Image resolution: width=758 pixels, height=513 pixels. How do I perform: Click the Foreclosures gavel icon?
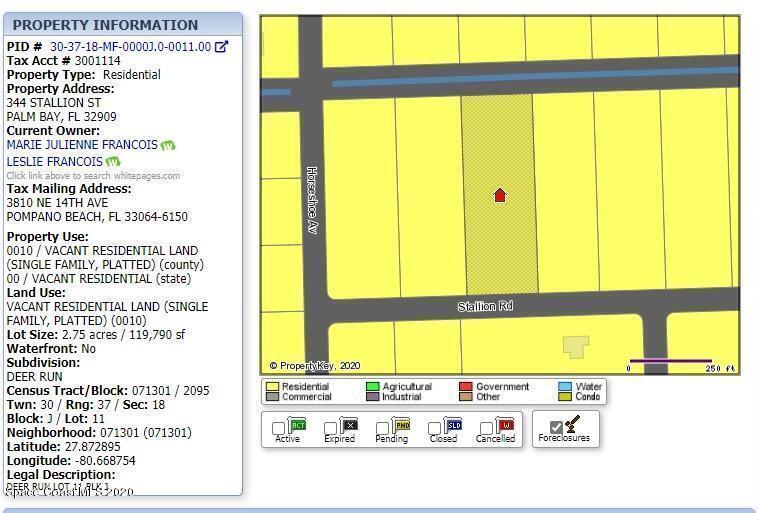click(x=573, y=424)
